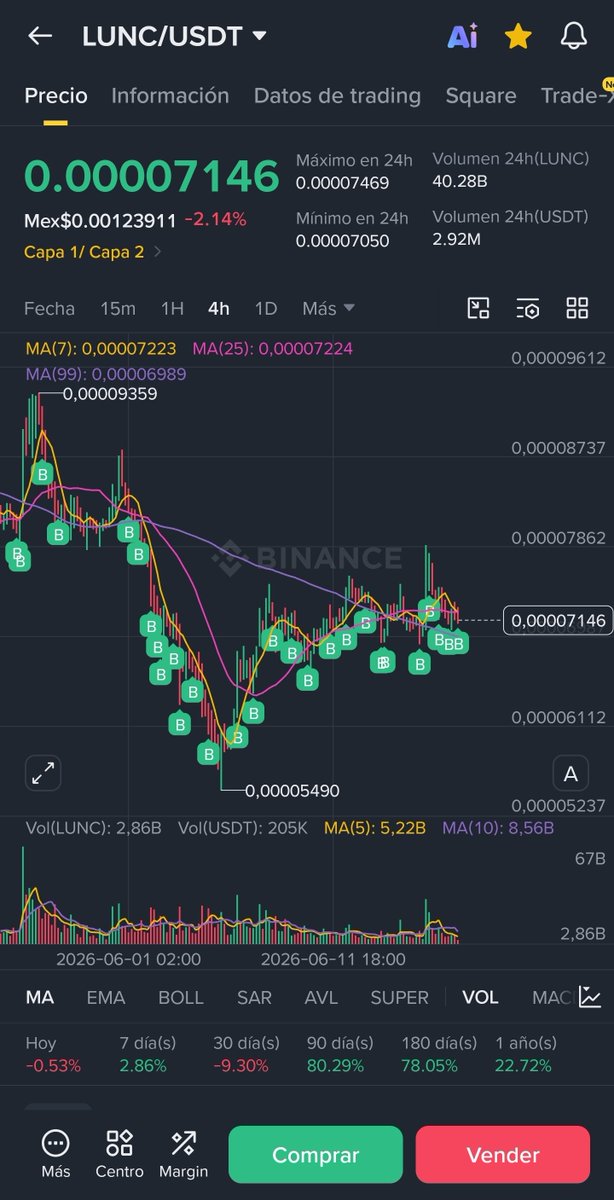Toggle the MA indicator
The height and width of the screenshot is (1200, 614).
pos(40,998)
